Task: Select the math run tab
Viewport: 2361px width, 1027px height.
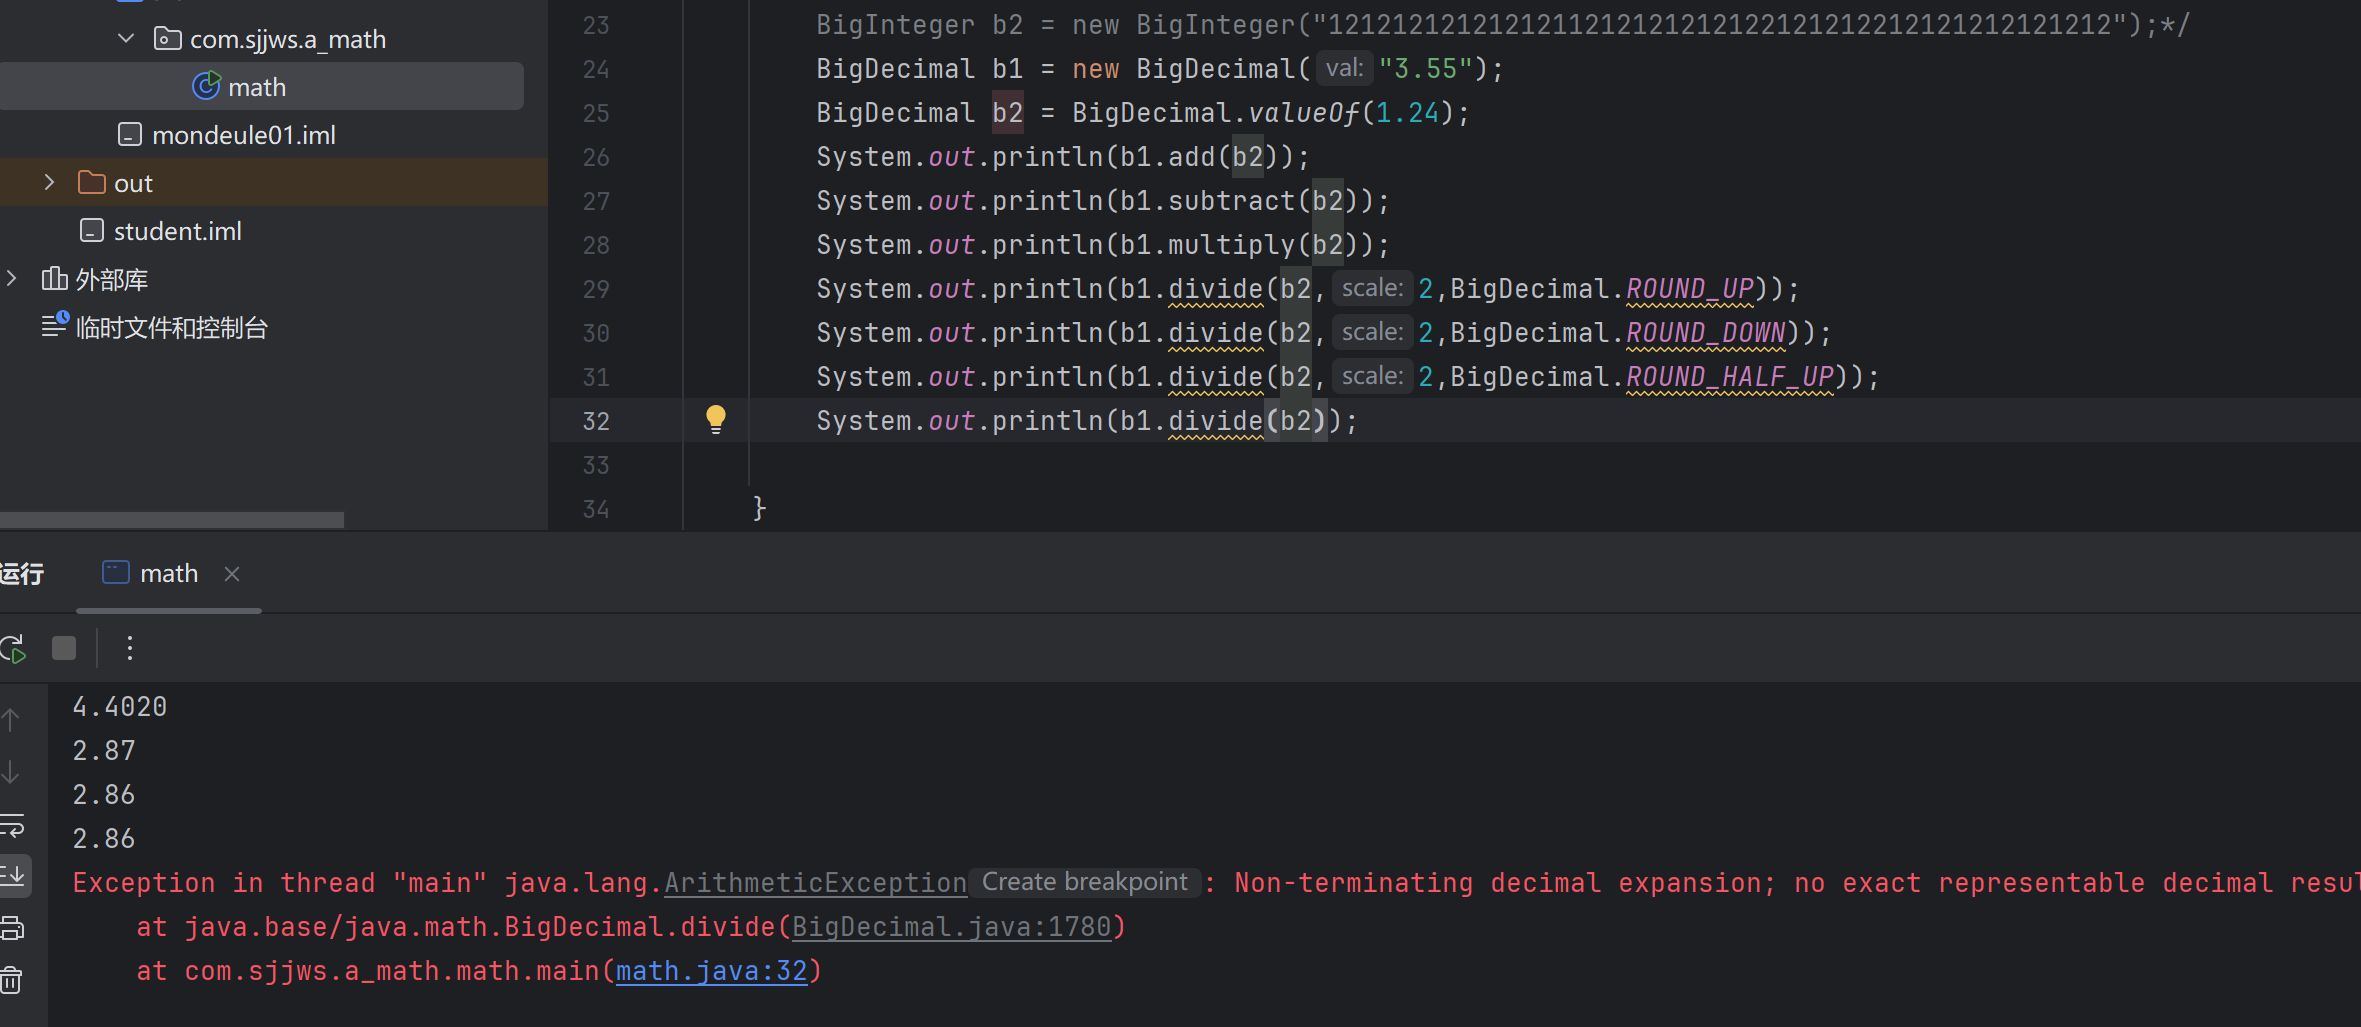Action: 152,574
